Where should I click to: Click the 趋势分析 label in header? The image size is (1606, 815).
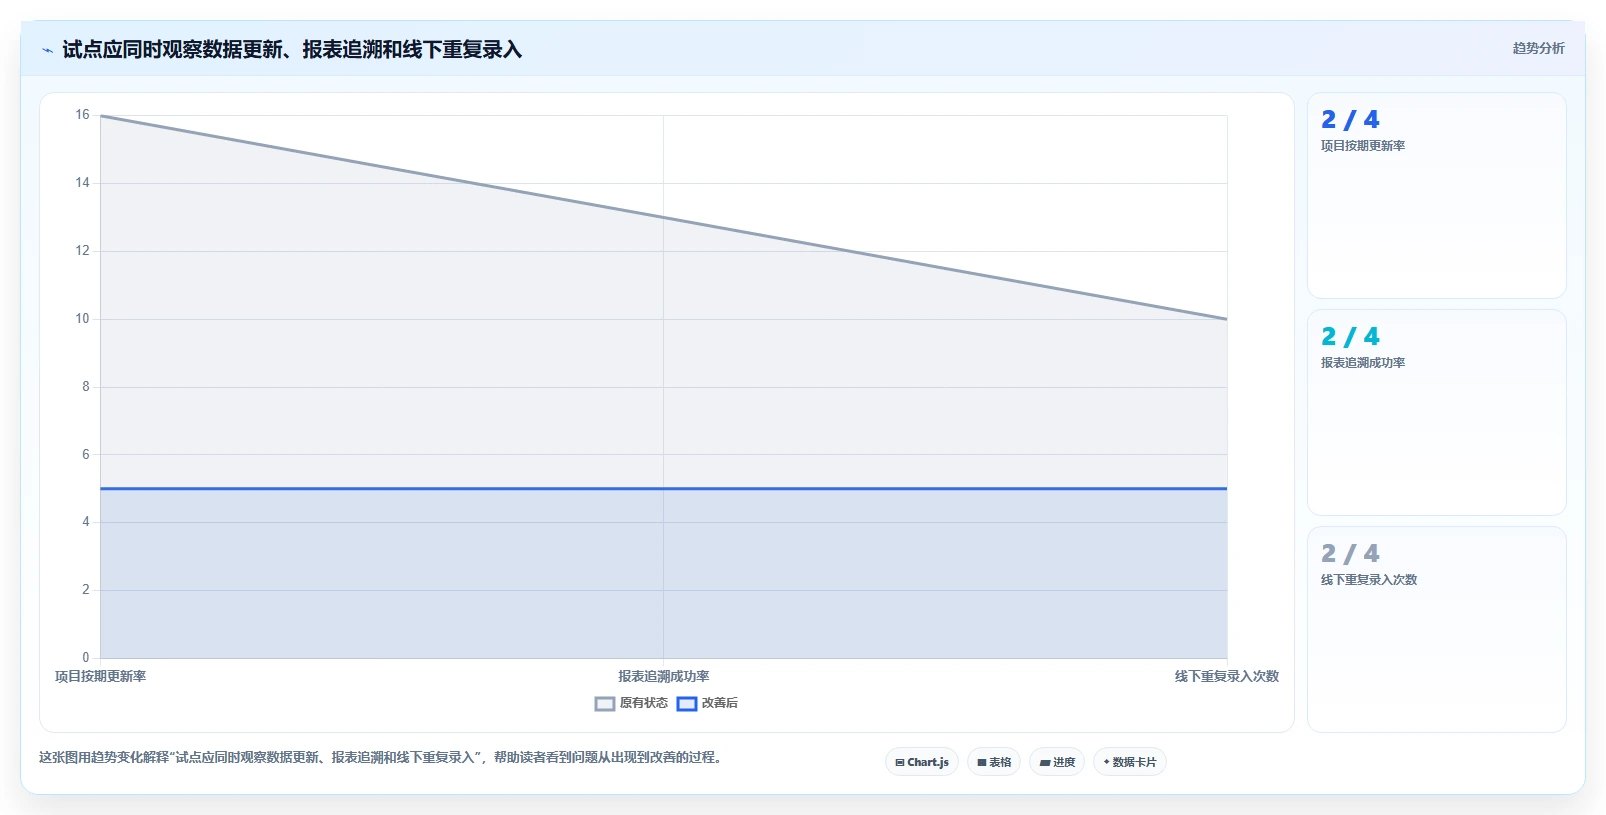[1538, 48]
